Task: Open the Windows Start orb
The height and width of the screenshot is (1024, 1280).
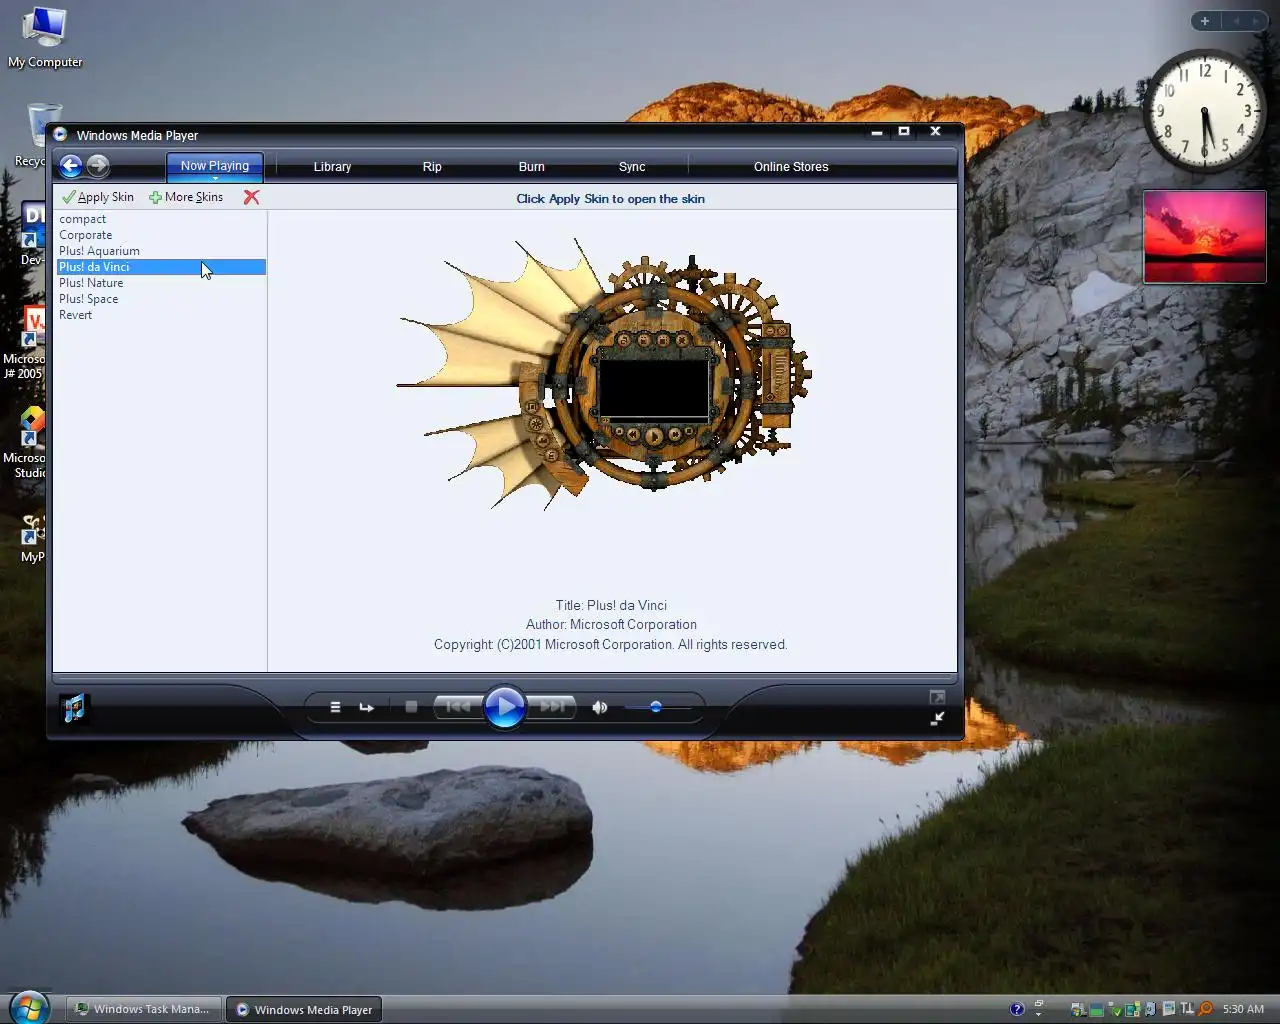Action: (x=29, y=1006)
